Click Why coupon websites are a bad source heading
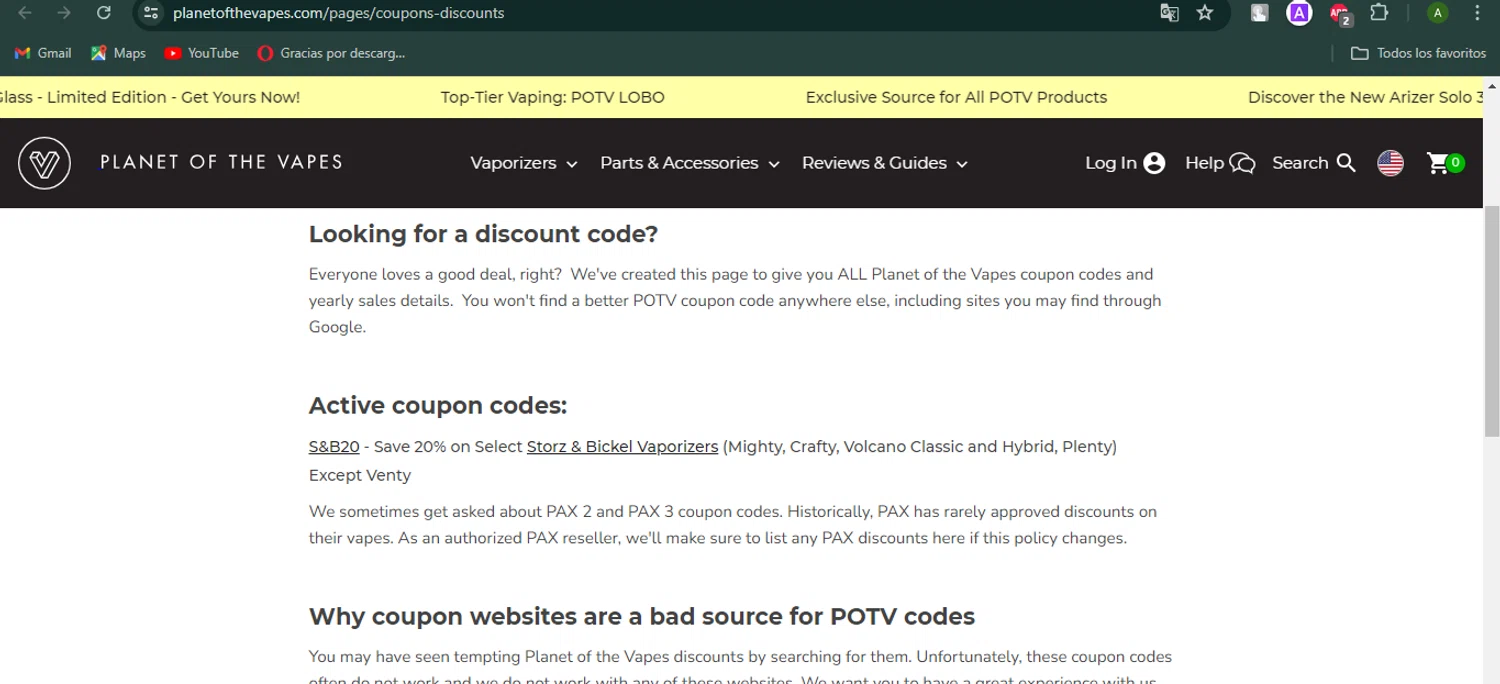The height and width of the screenshot is (684, 1500). [642, 616]
